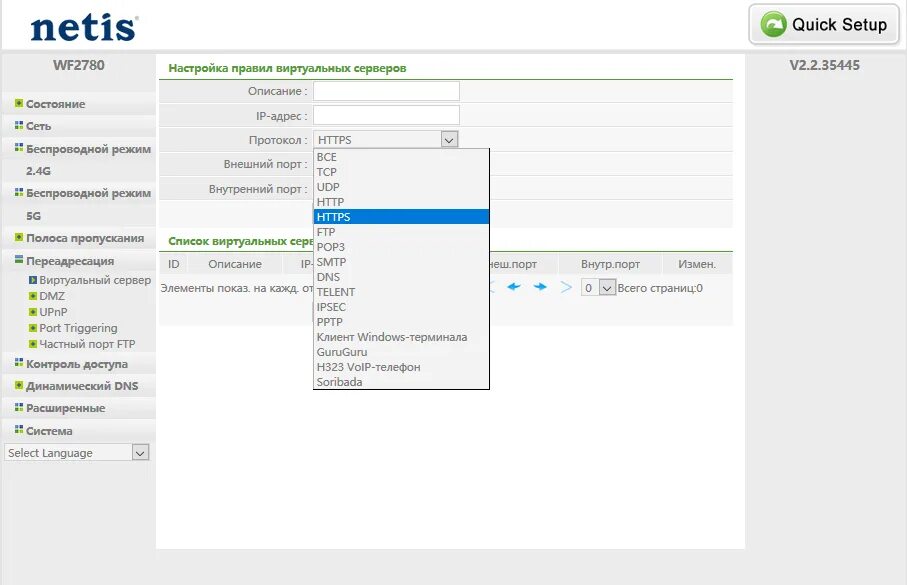Choose POP3 in protocol list

click(401, 247)
